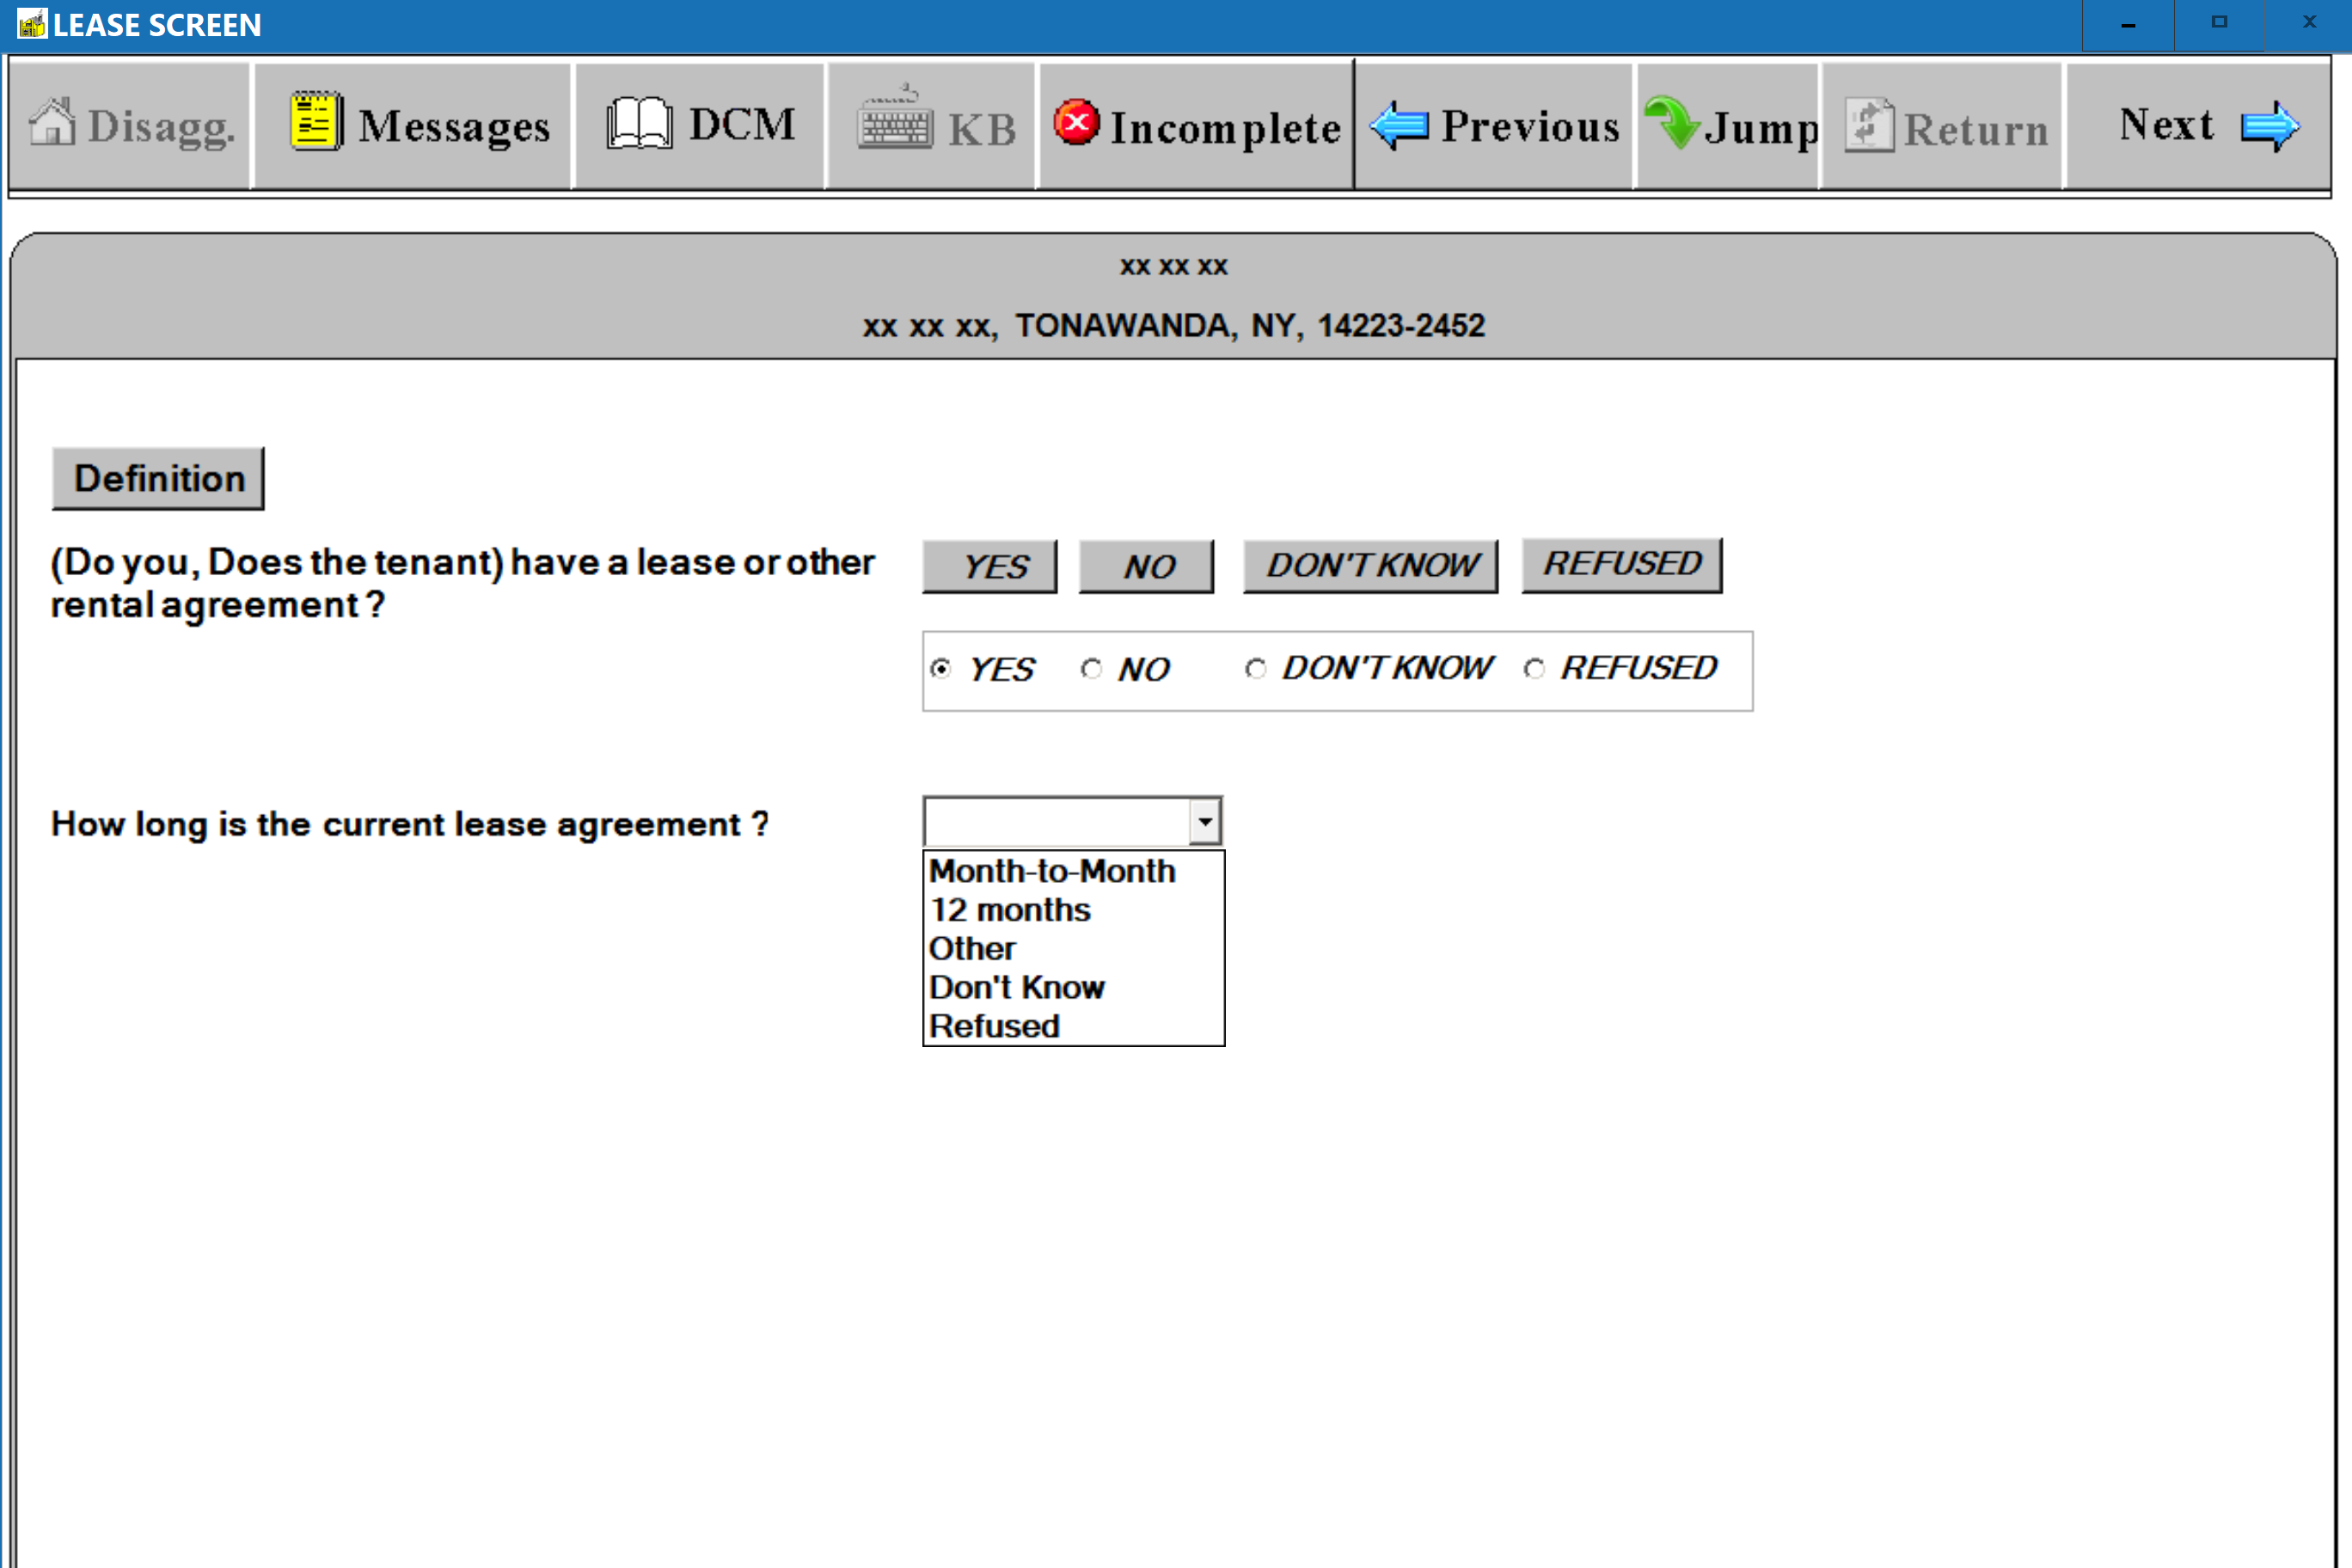The height and width of the screenshot is (1568, 2352).
Task: Select Don't Know in the lease list
Action: point(1016,987)
